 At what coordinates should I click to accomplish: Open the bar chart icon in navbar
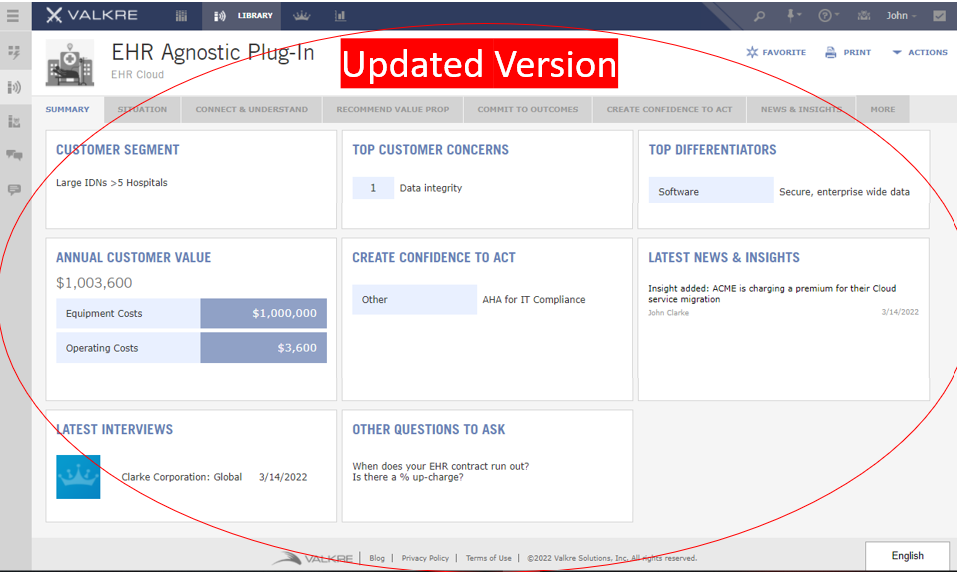click(340, 16)
